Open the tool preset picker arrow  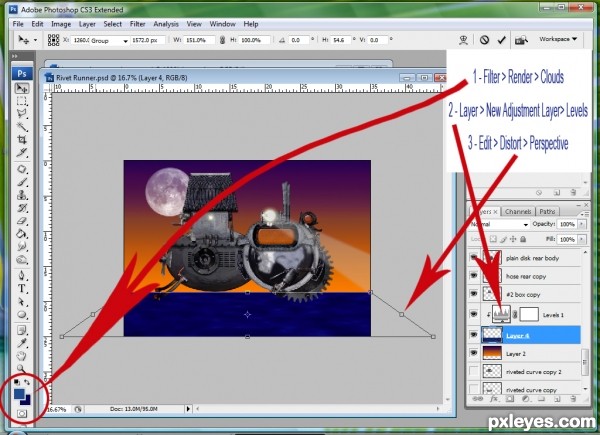pos(36,40)
